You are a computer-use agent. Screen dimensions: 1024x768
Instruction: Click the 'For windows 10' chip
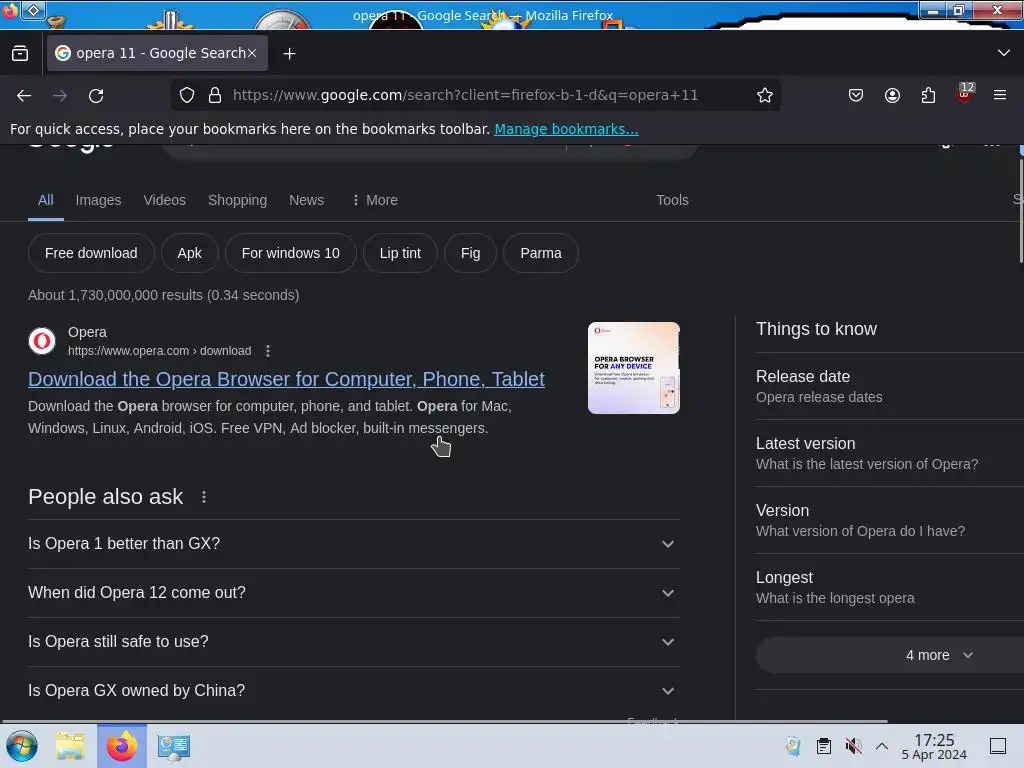click(x=291, y=253)
